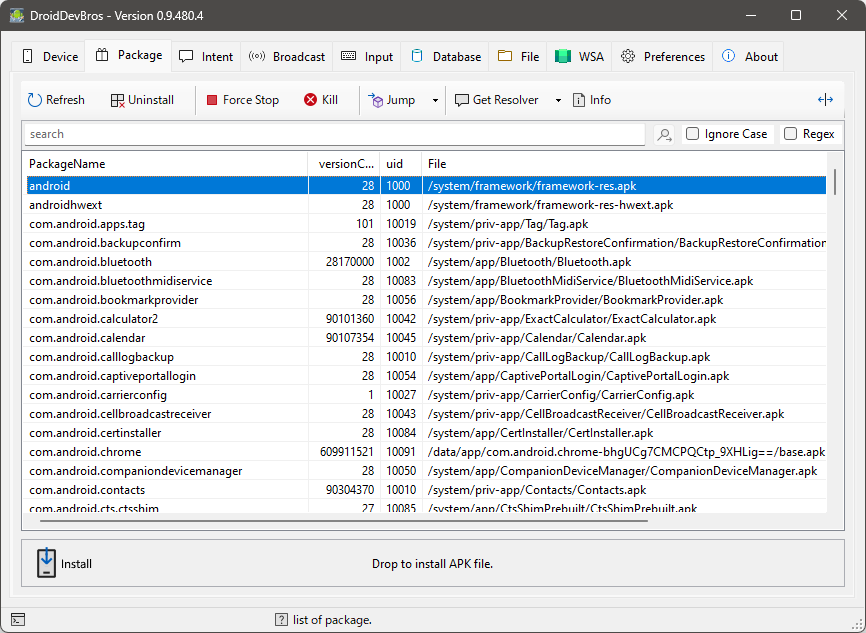Switch to the WSA tab
This screenshot has width=866, height=633.
579,56
